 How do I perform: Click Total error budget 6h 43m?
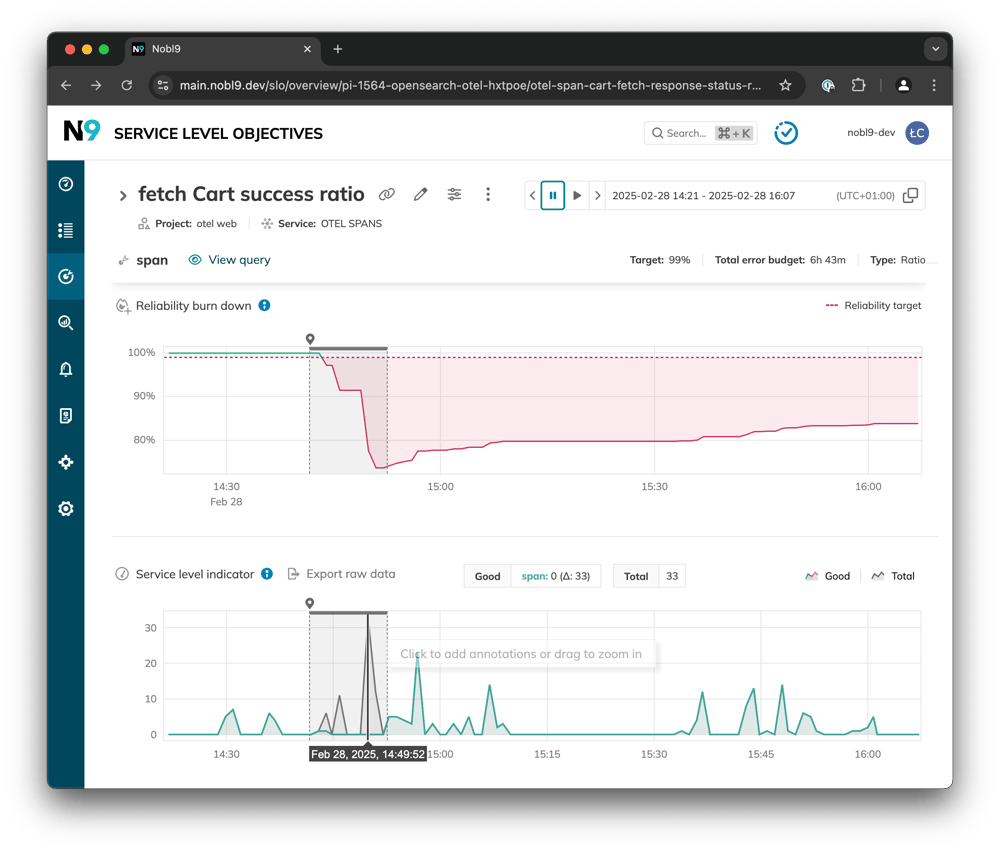click(x=780, y=260)
